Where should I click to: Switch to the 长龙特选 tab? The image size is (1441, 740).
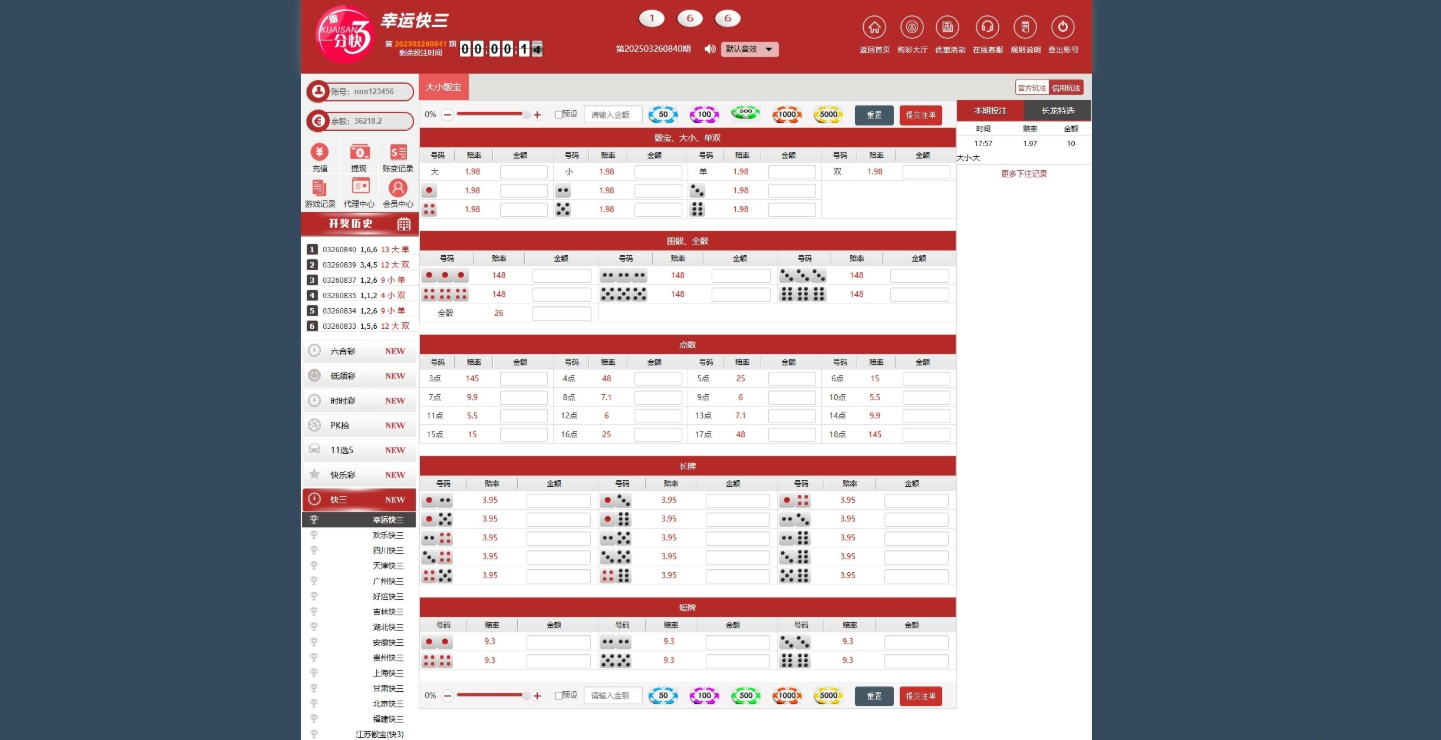point(1057,111)
